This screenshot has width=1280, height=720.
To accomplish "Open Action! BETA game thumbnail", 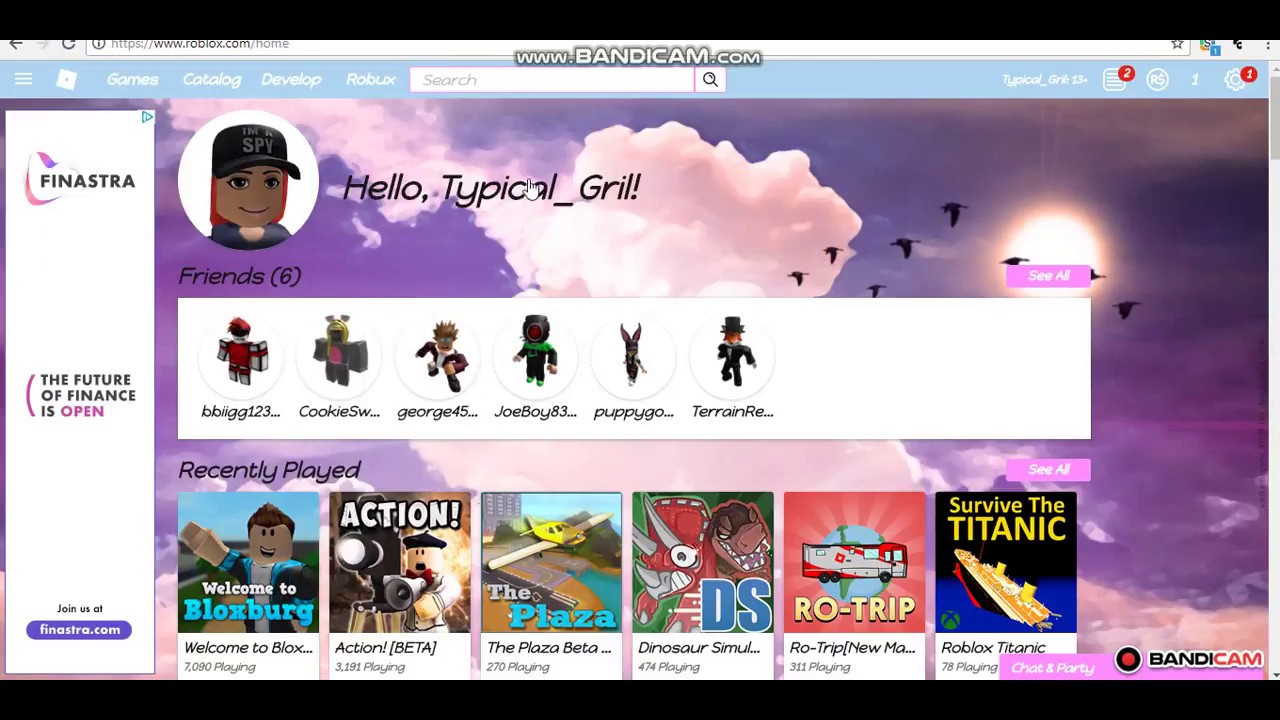I will pos(400,562).
